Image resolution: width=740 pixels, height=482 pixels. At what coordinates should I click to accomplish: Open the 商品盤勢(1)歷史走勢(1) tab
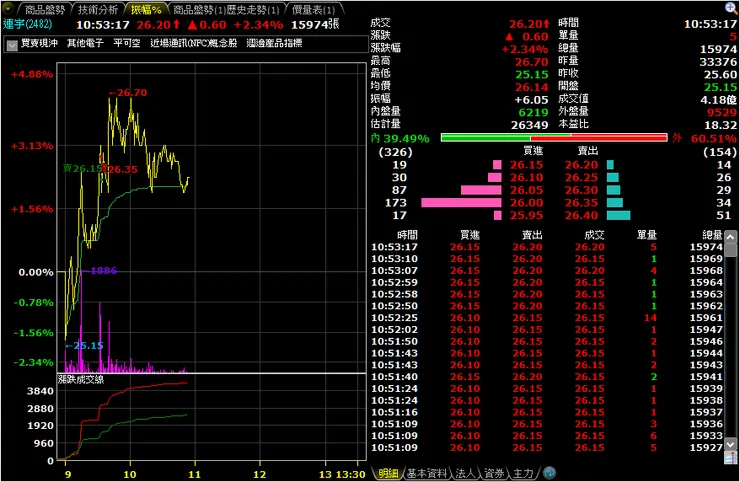pyautogui.click(x=226, y=9)
